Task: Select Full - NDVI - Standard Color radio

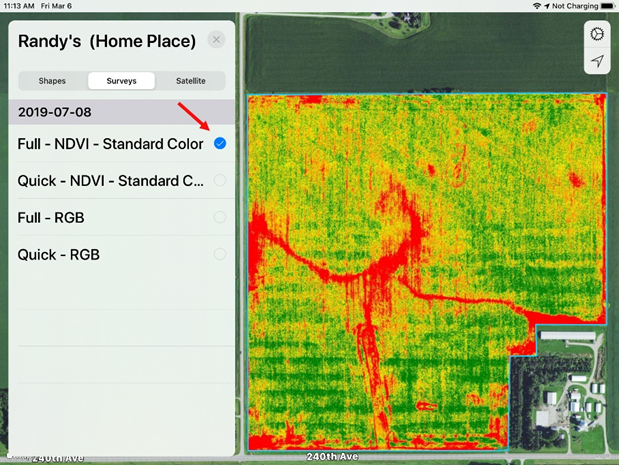Action: pos(220,143)
